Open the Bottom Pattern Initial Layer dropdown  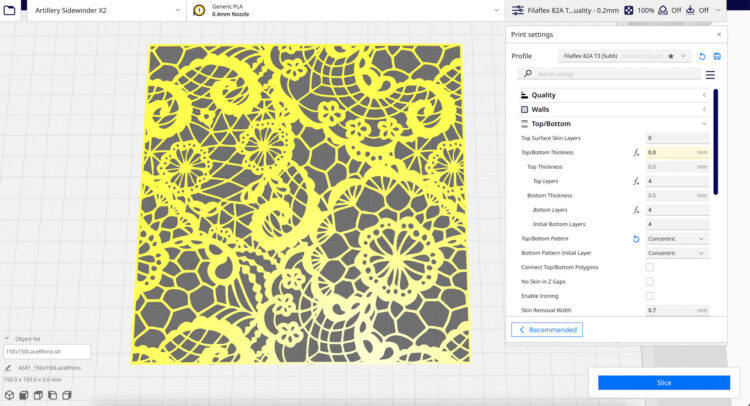(x=677, y=253)
